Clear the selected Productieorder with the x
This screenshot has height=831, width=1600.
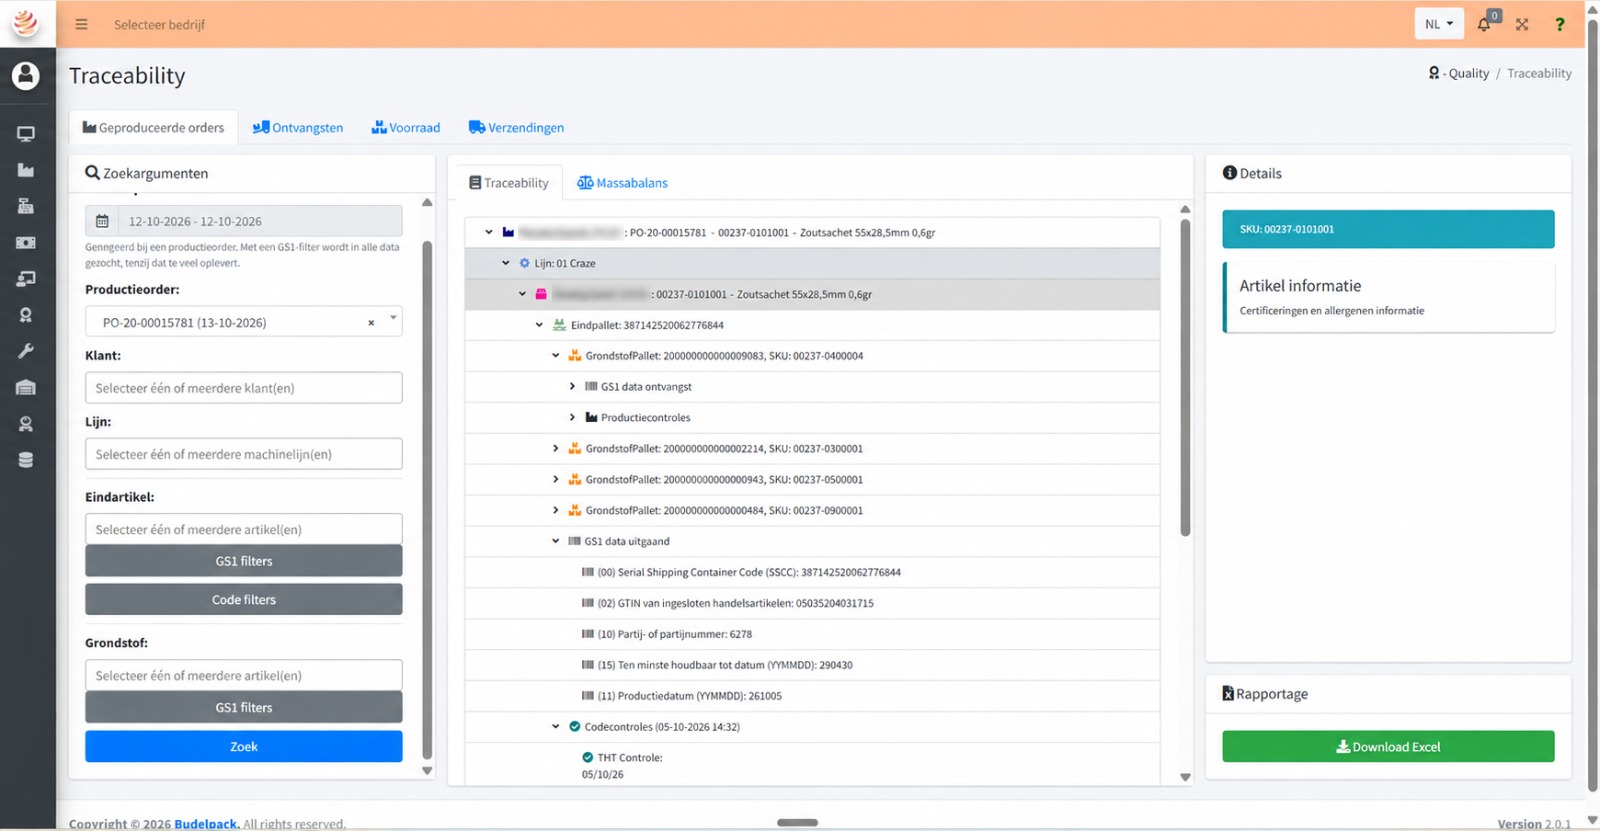(371, 323)
